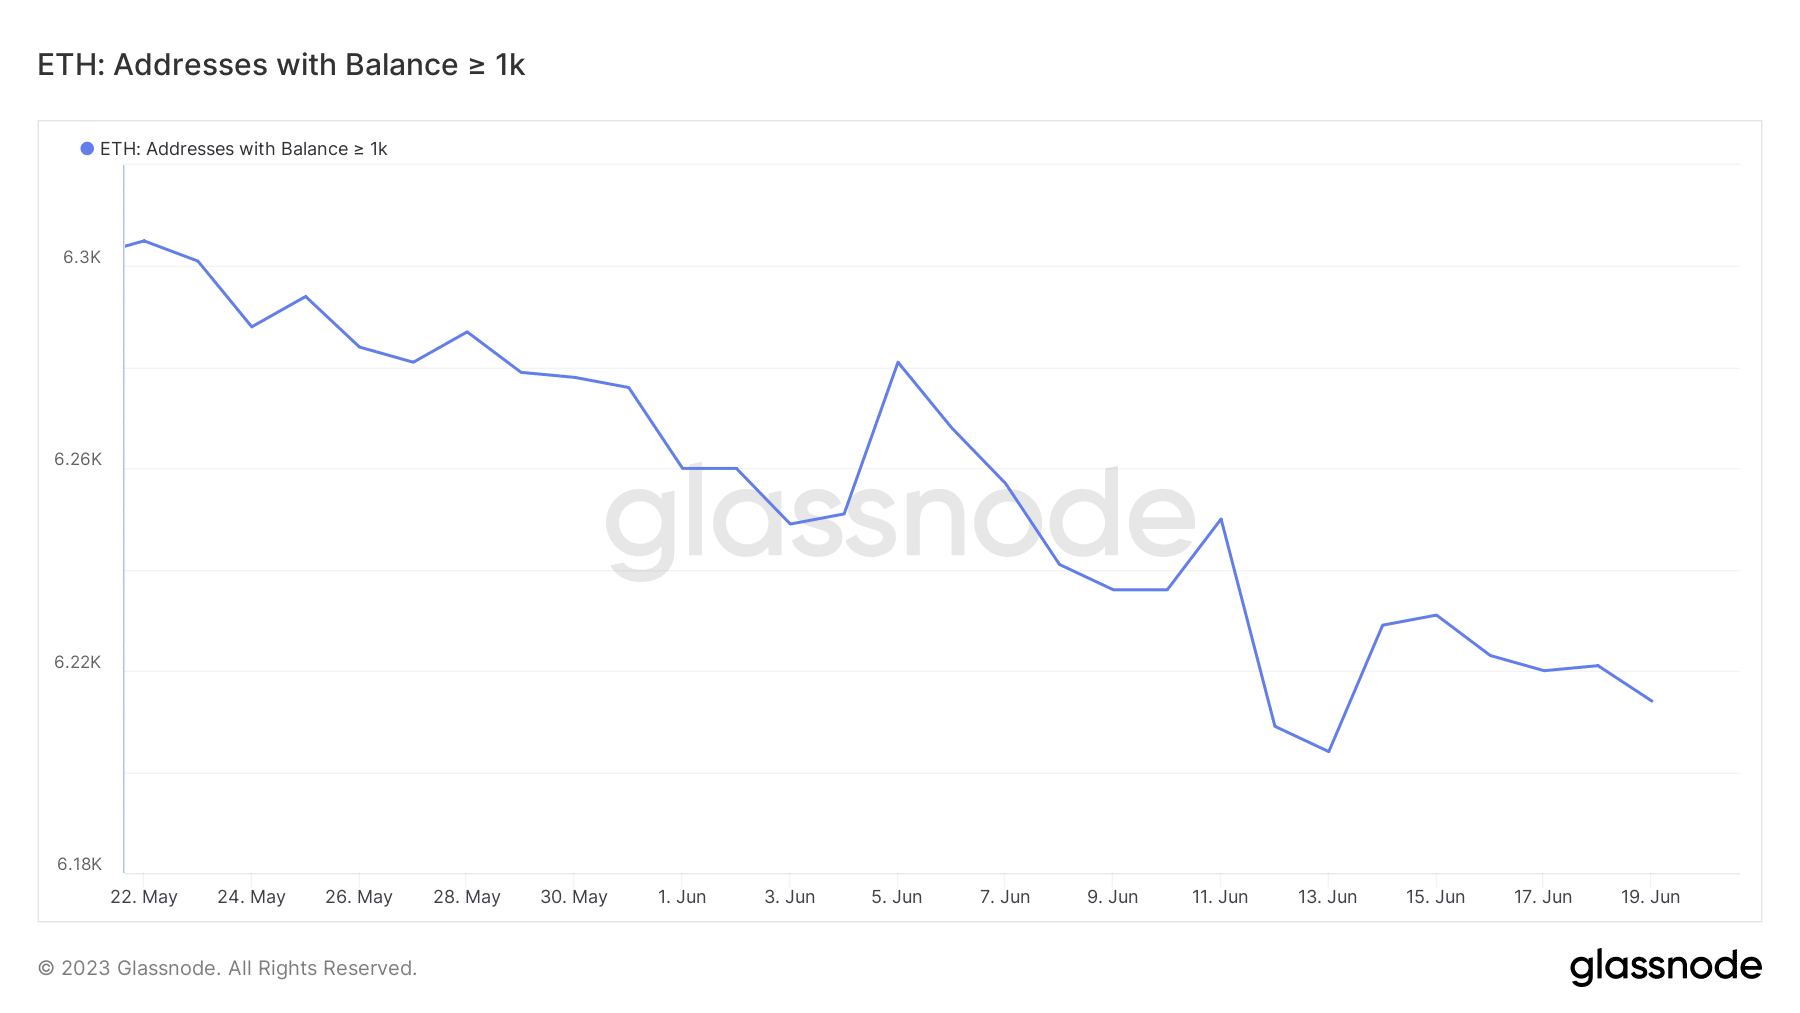
Task: Click the 1. Jun date tick label
Action: 682,897
